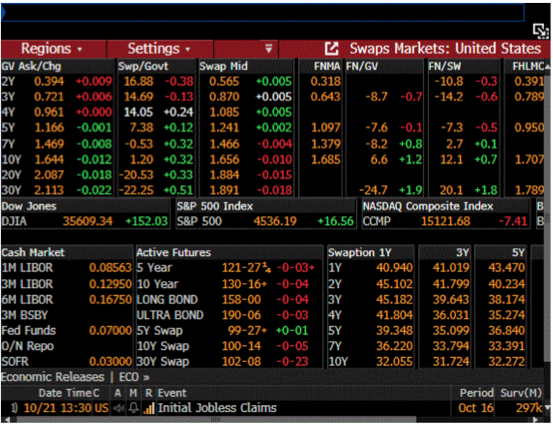This screenshot has width=553, height=426.
Task: Click the 30Y Swap futures price 102-08
Action: coord(242,362)
